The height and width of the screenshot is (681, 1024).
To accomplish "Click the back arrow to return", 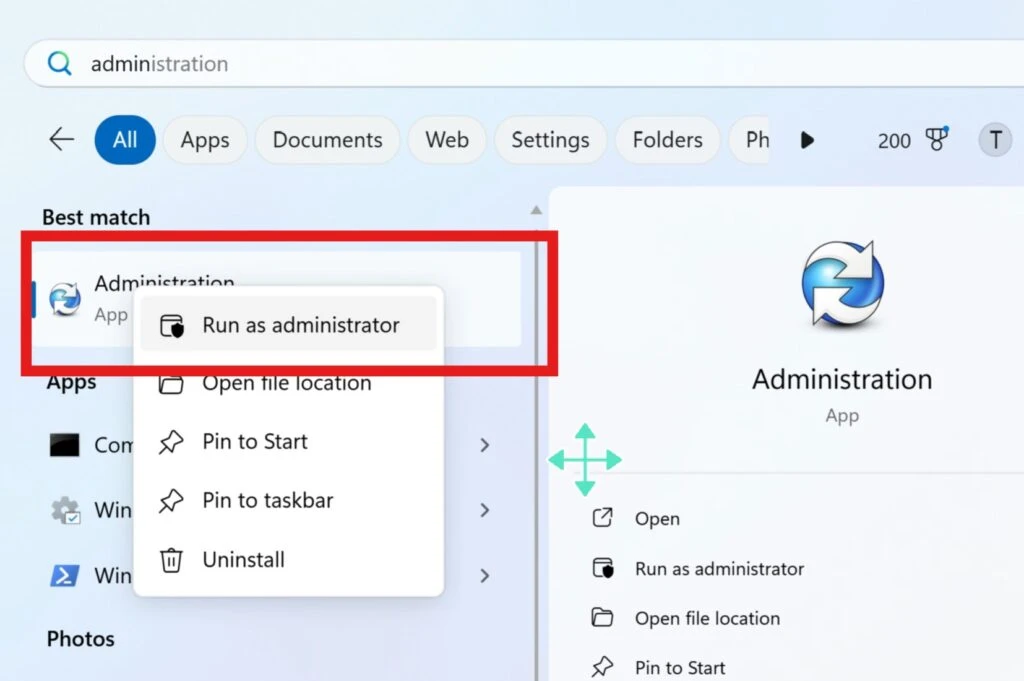I will [60, 140].
